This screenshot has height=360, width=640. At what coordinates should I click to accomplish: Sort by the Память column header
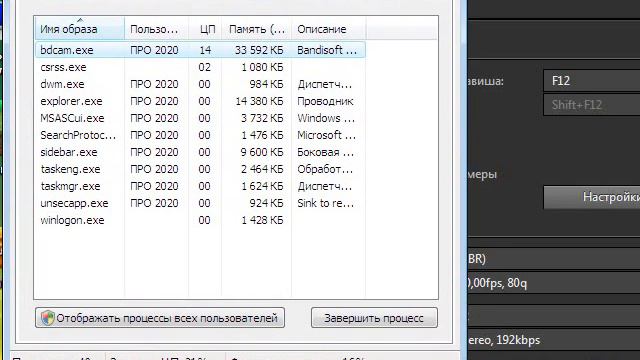[x=256, y=29]
